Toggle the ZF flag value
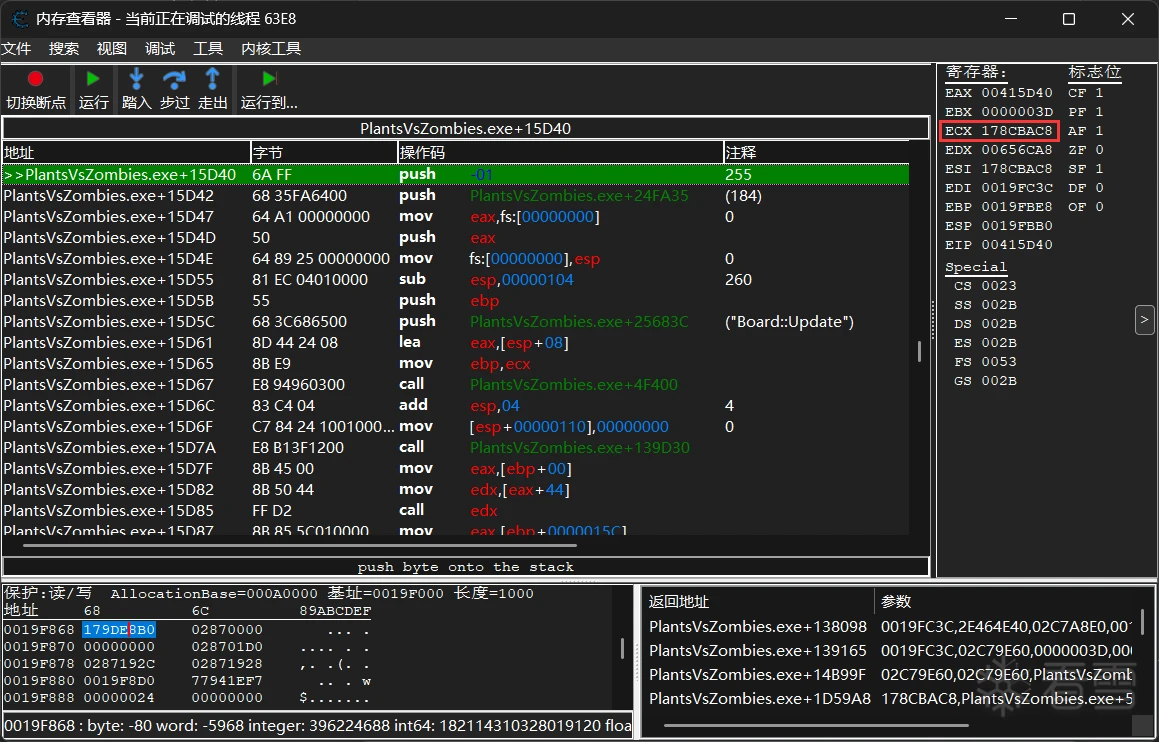This screenshot has width=1159, height=742. point(1085,150)
